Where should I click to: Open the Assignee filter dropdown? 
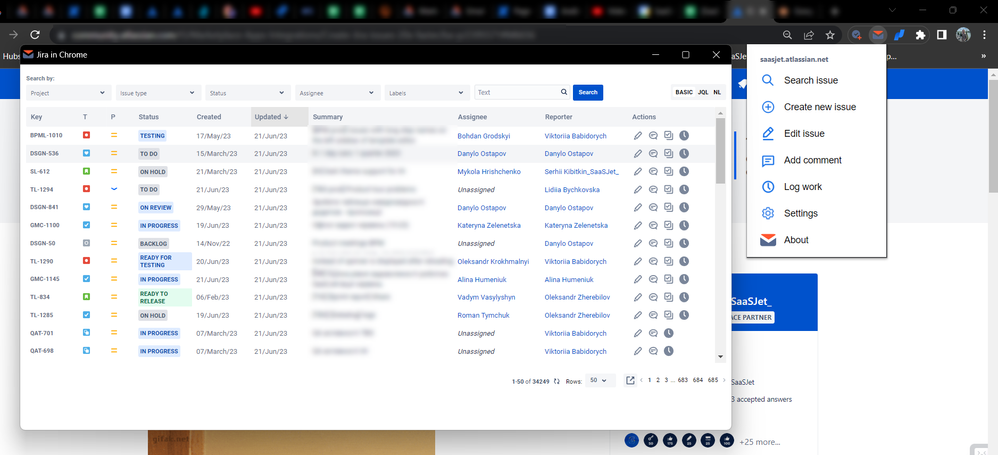pos(338,93)
